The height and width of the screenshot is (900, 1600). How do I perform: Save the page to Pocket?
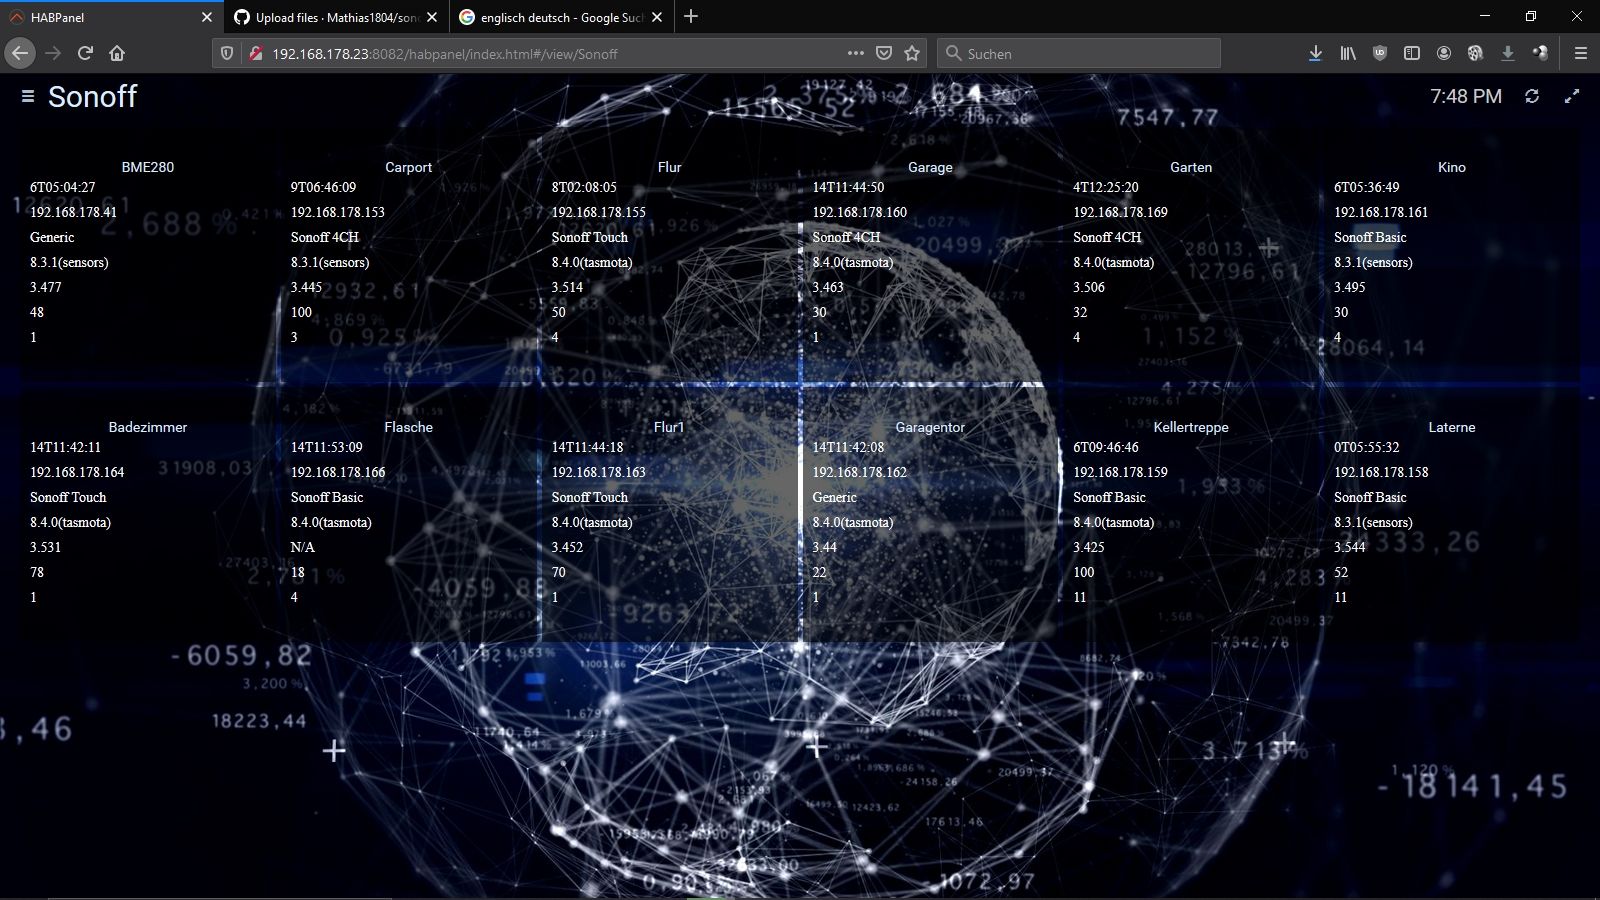[884, 53]
